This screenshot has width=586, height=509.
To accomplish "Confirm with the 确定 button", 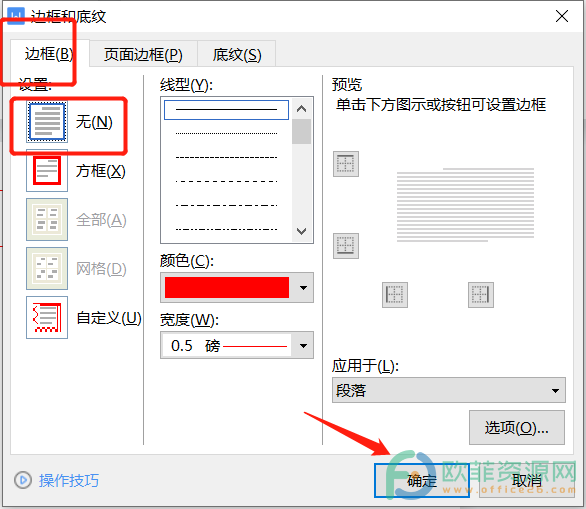I will 422,481.
